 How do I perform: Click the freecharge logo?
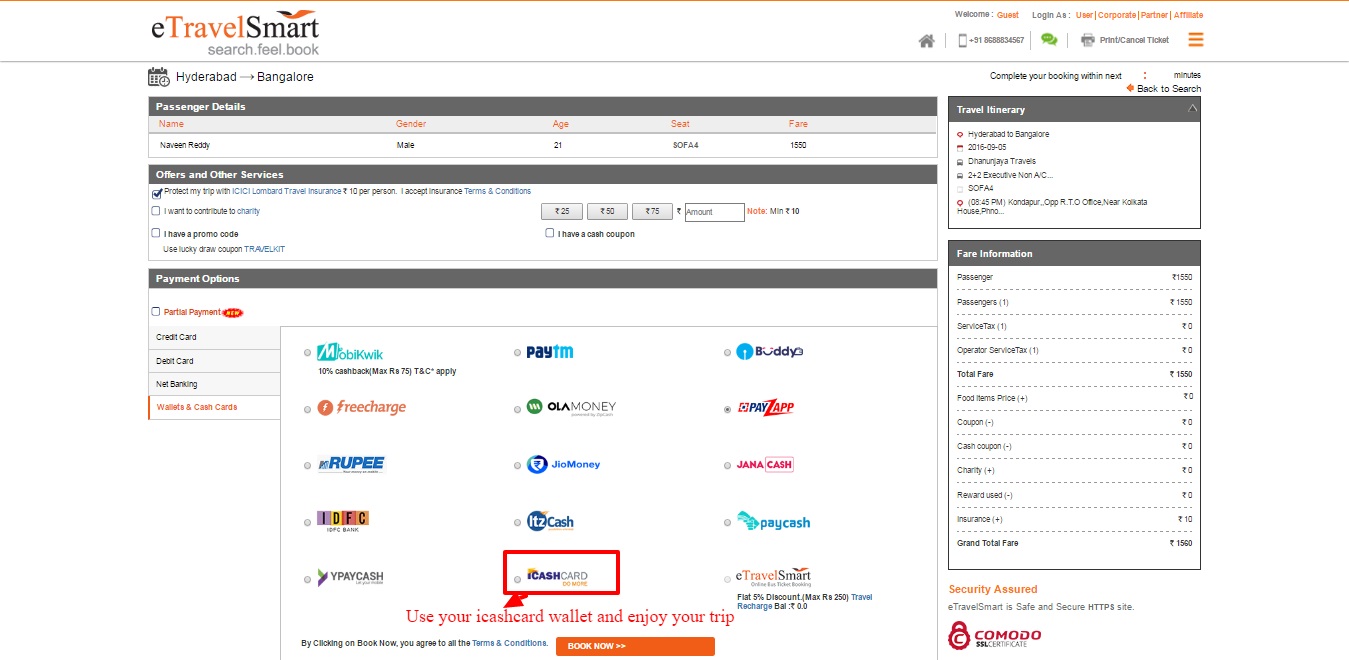point(361,408)
